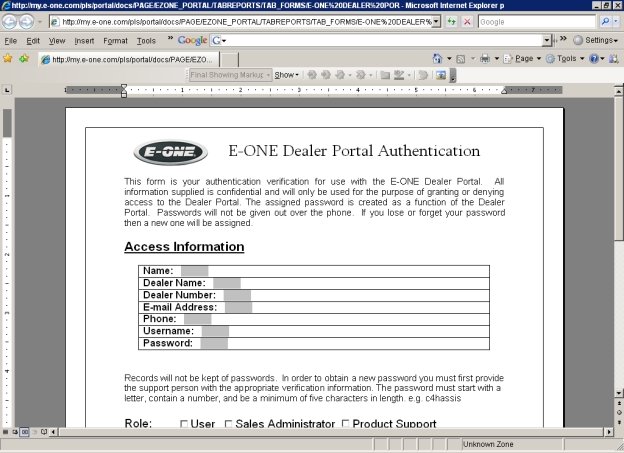Screen dimensions: 624x453
Task: Click the empty New Tab button
Action: tap(230, 60)
